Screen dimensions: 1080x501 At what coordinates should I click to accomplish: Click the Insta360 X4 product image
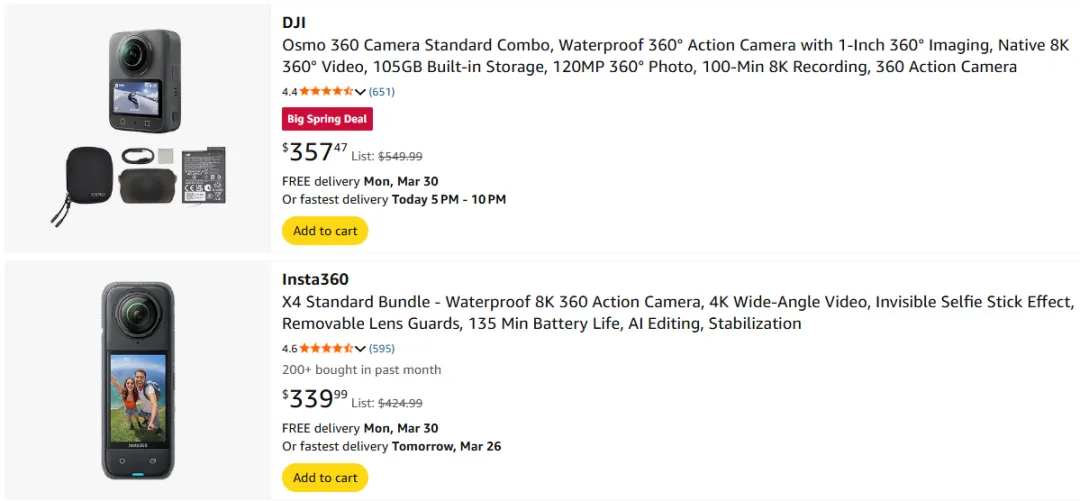point(137,381)
